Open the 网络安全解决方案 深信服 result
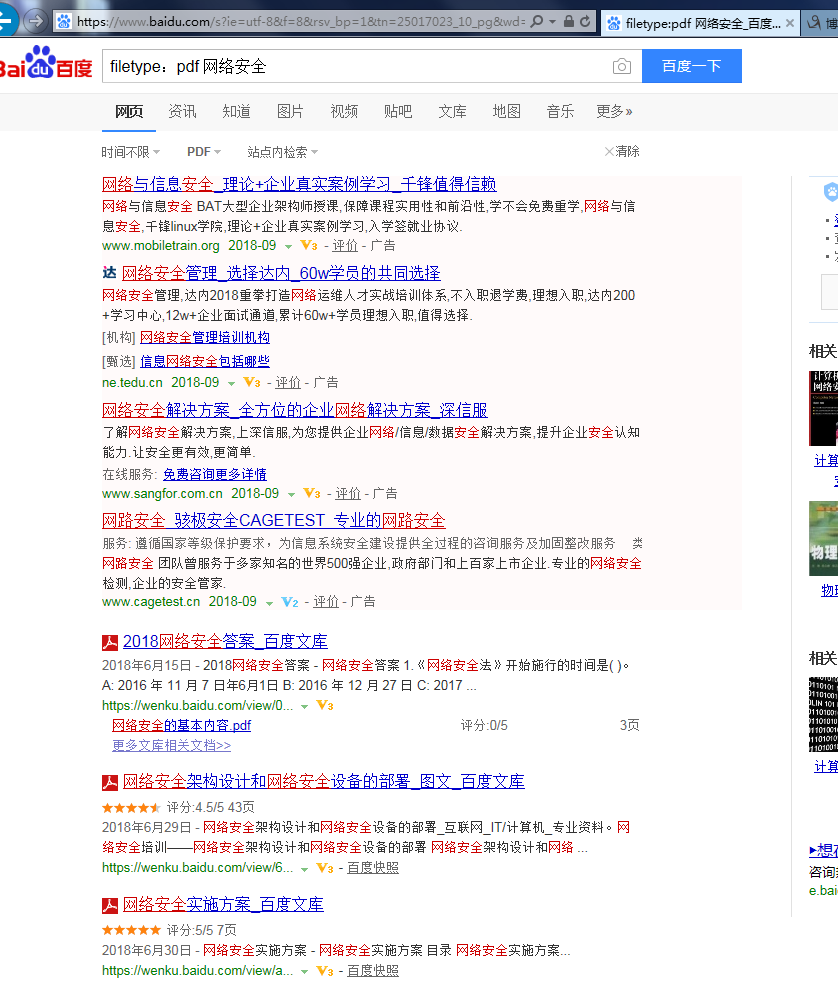838x984 pixels. coord(294,410)
